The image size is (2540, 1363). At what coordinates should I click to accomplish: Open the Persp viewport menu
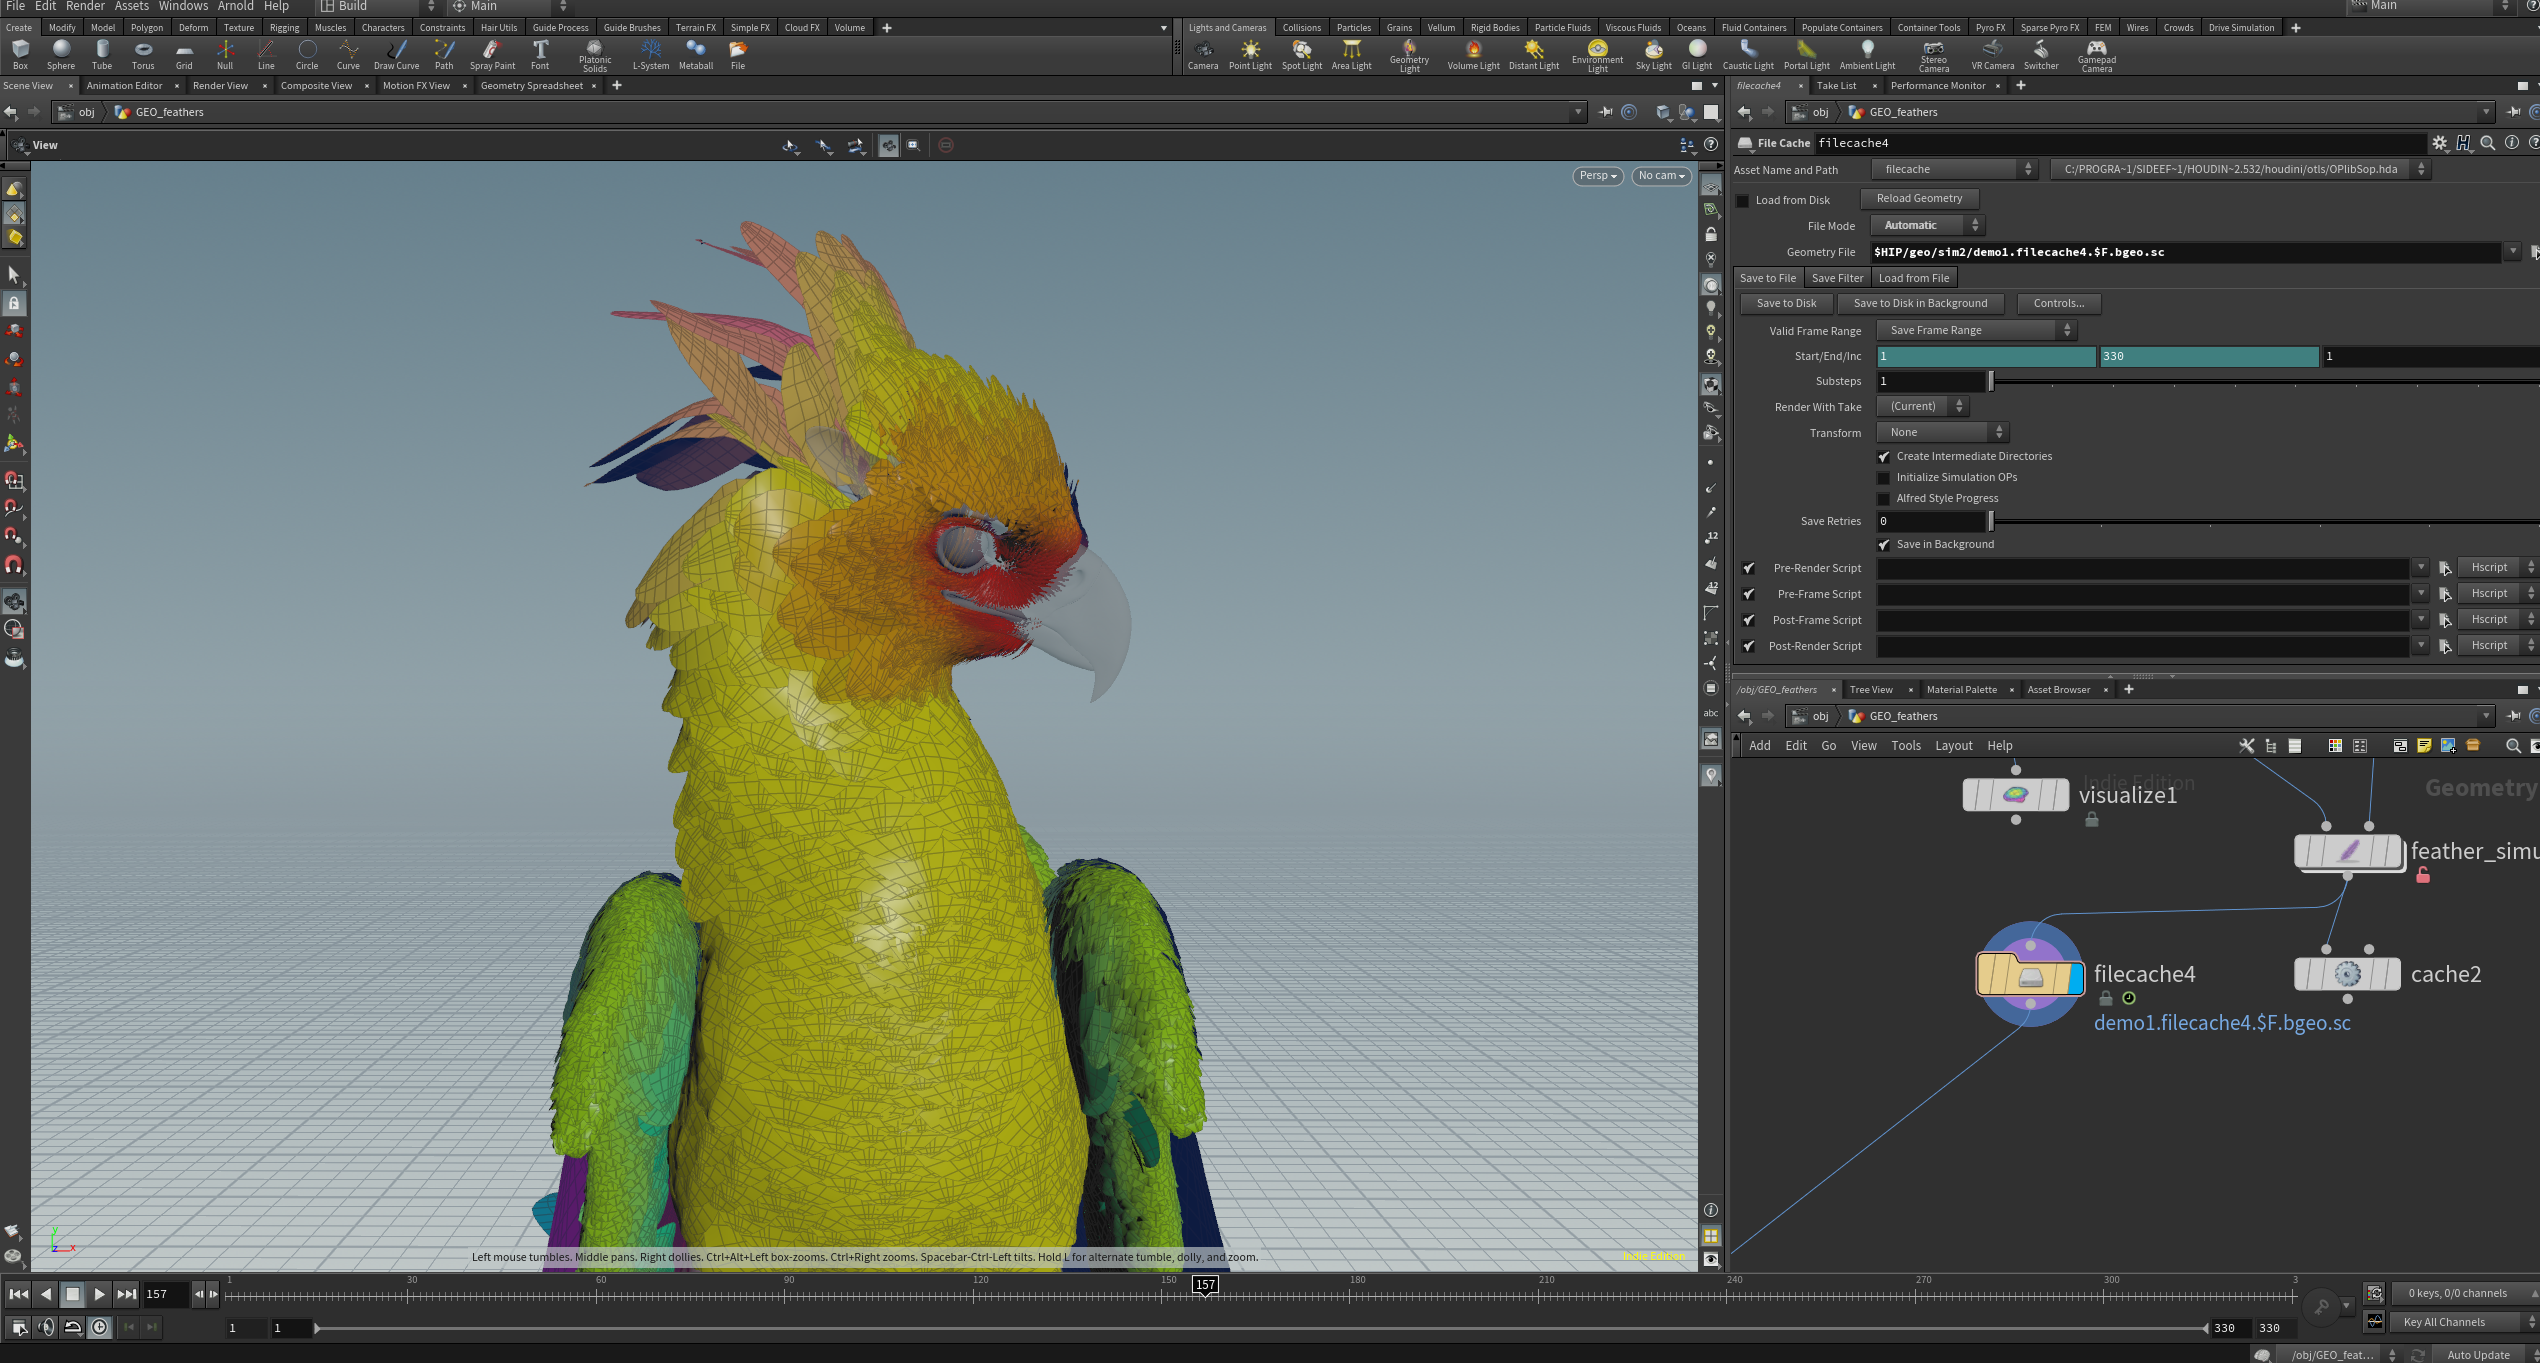click(x=1596, y=176)
